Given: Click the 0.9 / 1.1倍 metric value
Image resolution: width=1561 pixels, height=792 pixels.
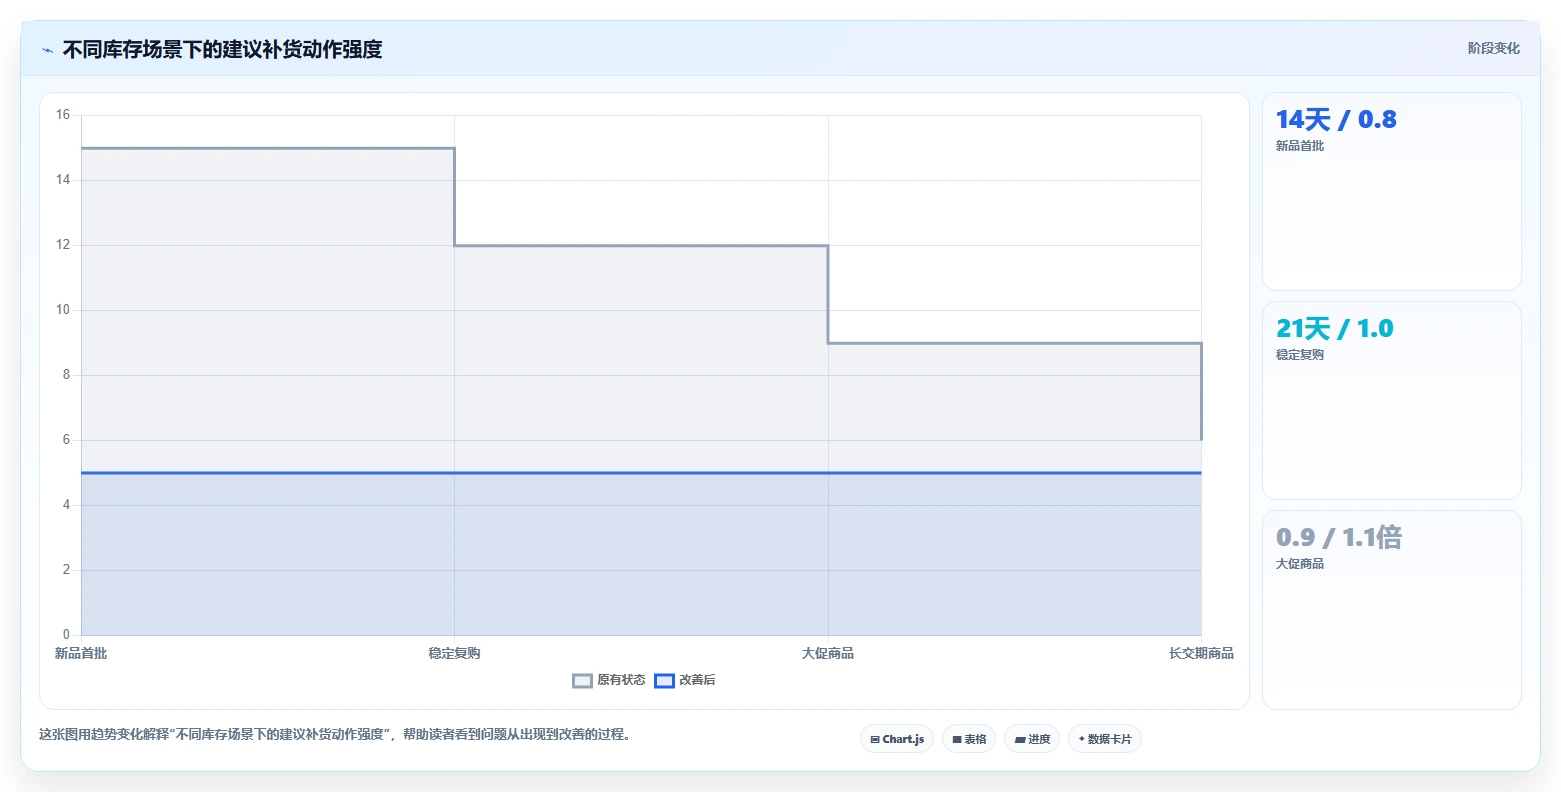Looking at the screenshot, I should click(x=1339, y=537).
